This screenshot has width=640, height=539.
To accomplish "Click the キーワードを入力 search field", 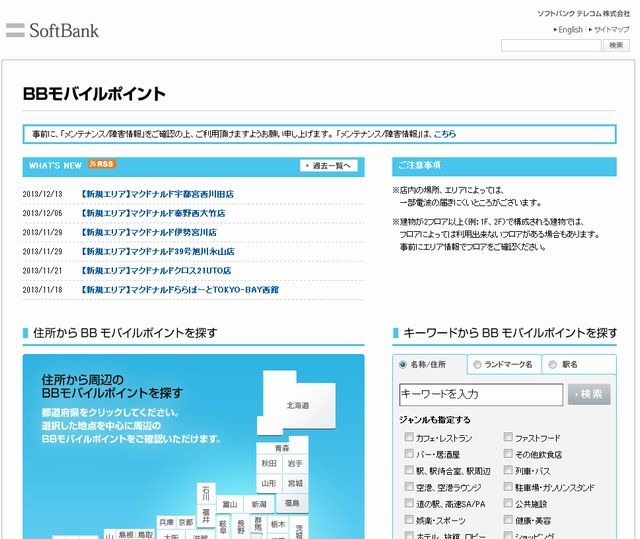I will (481, 395).
